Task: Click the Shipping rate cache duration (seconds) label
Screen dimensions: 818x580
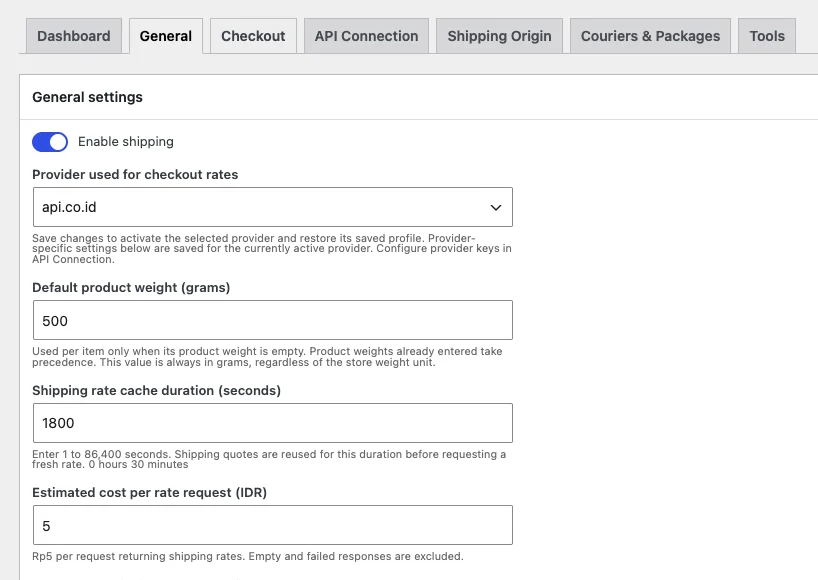Action: click(x=157, y=391)
